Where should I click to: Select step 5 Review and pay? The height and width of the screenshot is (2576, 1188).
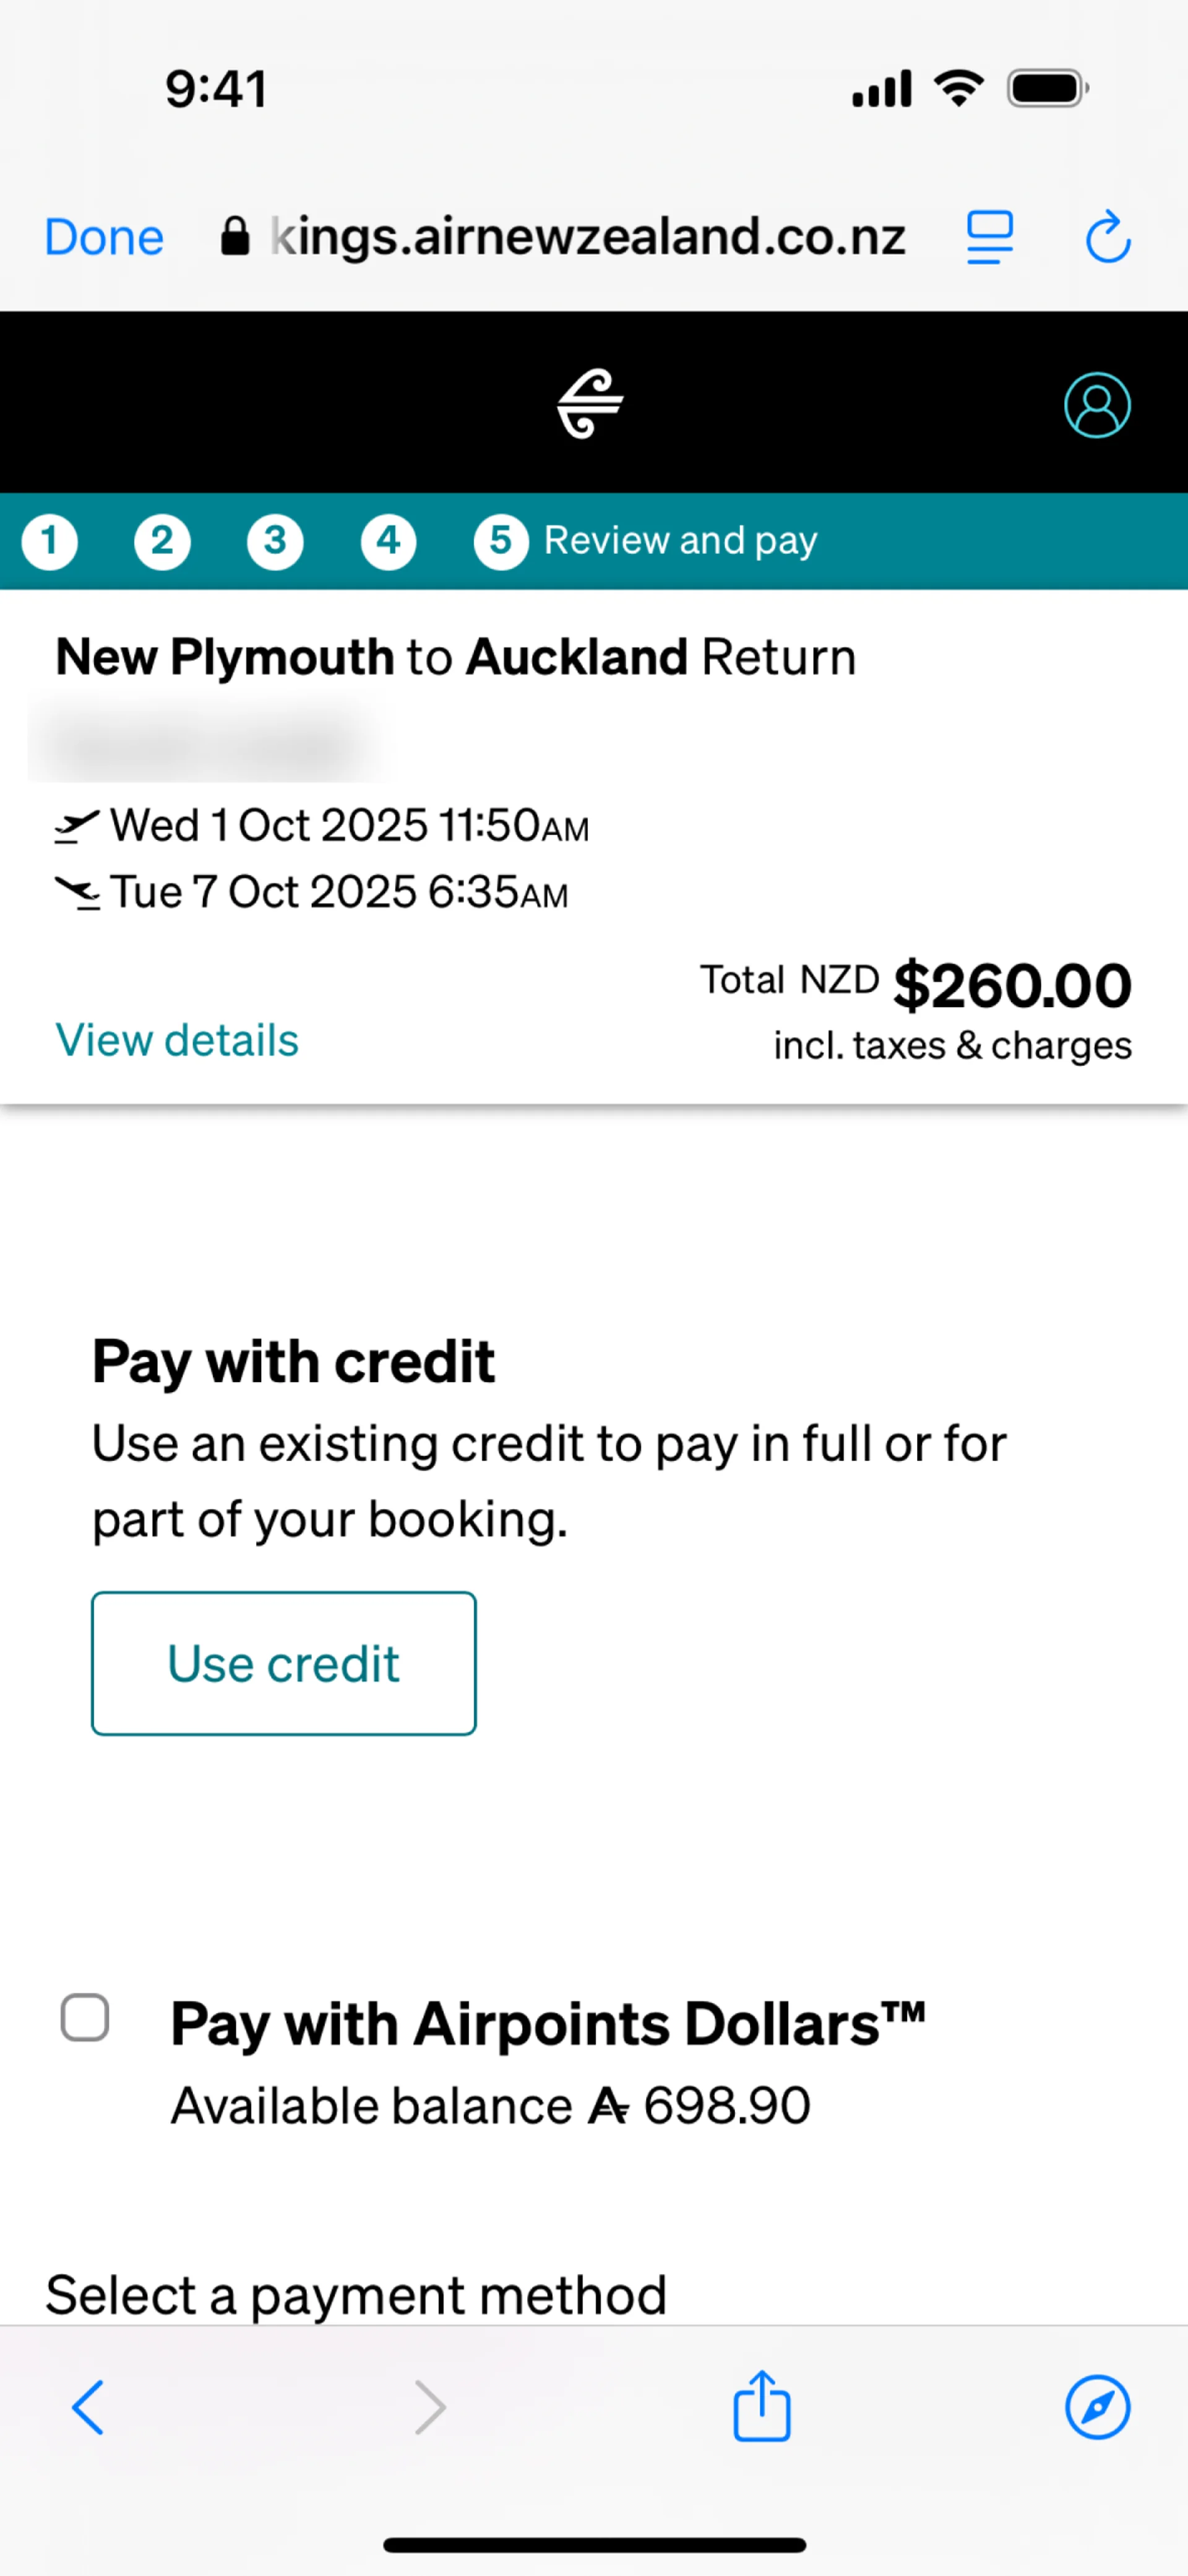click(645, 541)
